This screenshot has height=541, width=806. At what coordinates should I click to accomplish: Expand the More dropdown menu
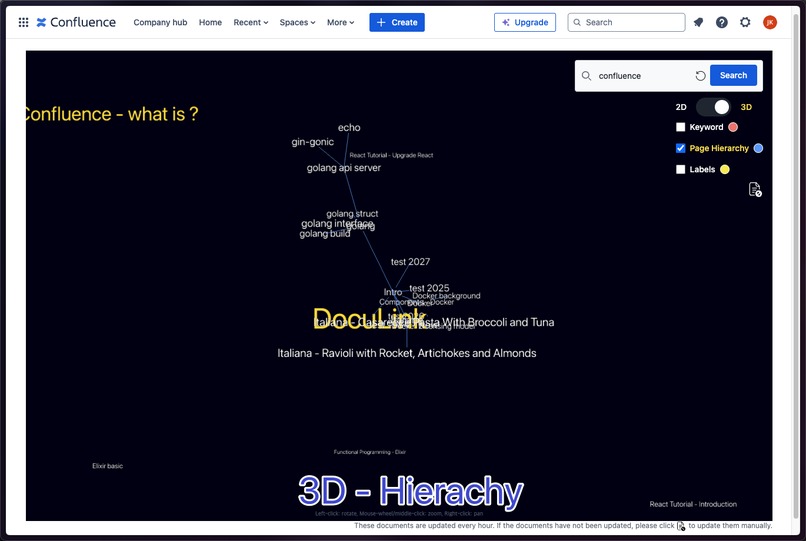tap(340, 22)
